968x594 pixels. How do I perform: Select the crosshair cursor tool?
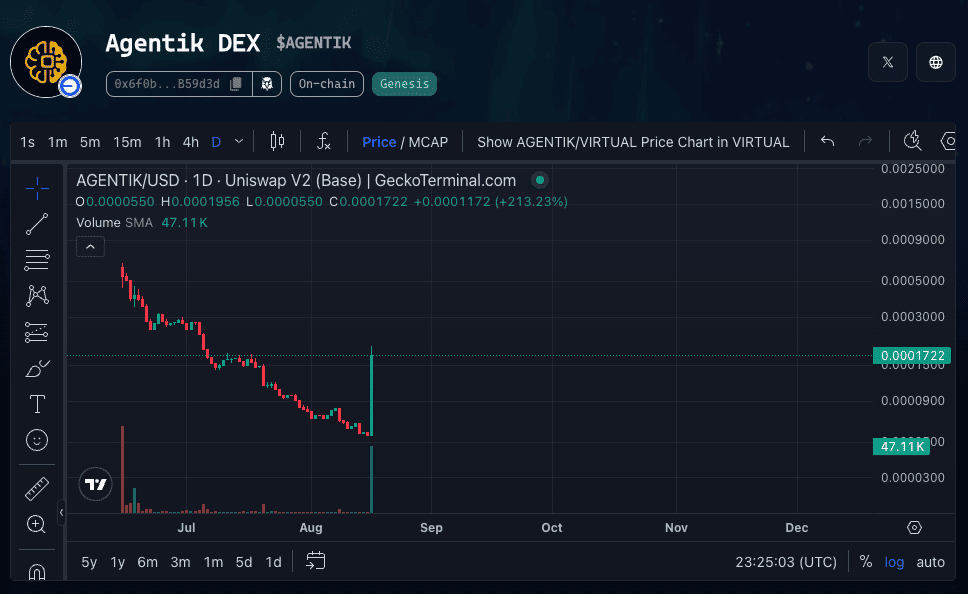pos(37,188)
